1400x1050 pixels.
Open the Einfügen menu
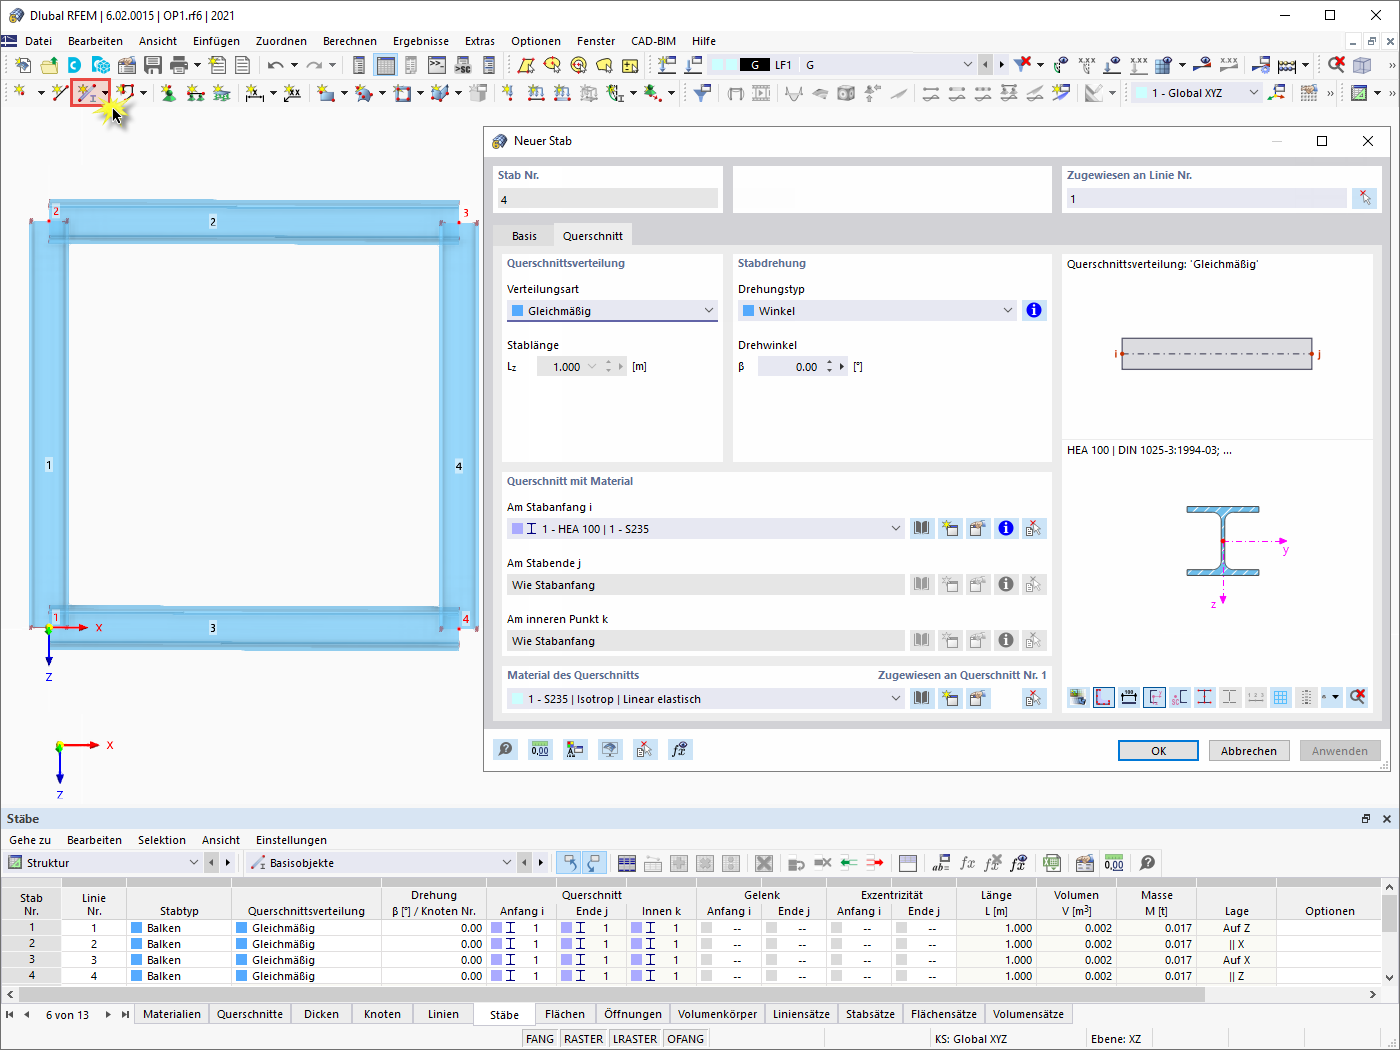[x=216, y=41]
